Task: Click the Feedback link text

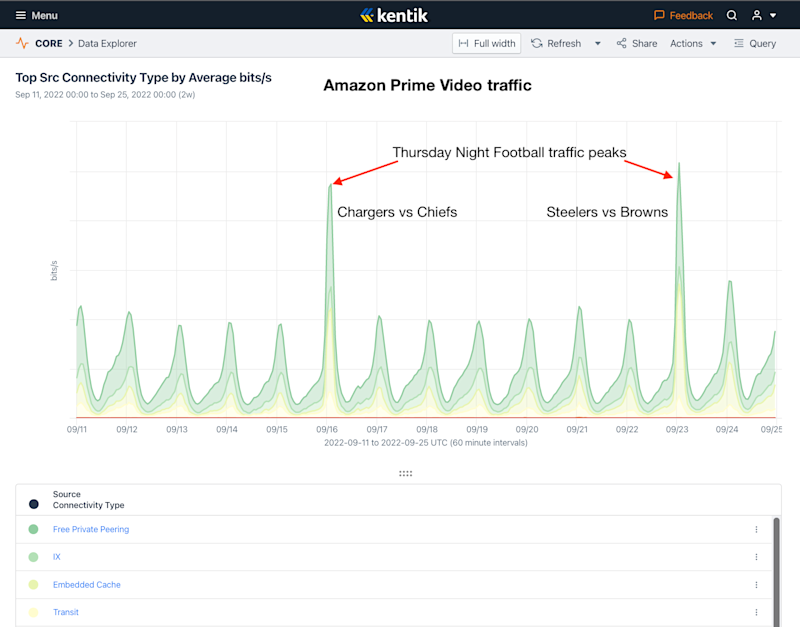Action: [x=691, y=15]
